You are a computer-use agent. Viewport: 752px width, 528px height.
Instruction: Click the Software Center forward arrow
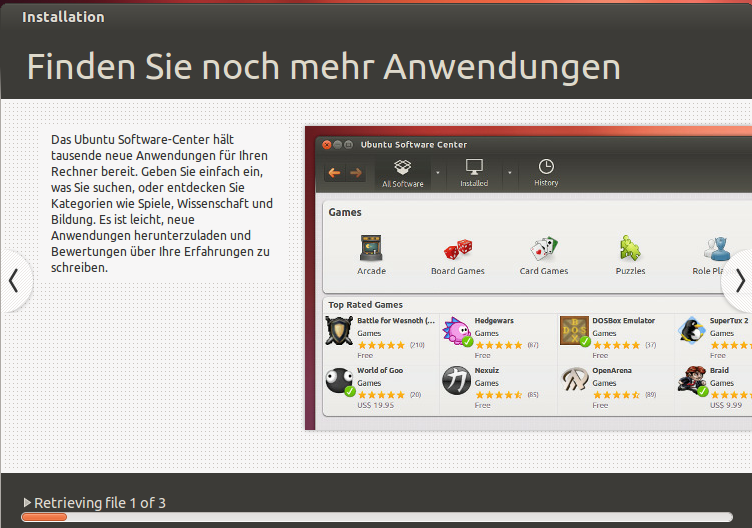click(x=356, y=173)
